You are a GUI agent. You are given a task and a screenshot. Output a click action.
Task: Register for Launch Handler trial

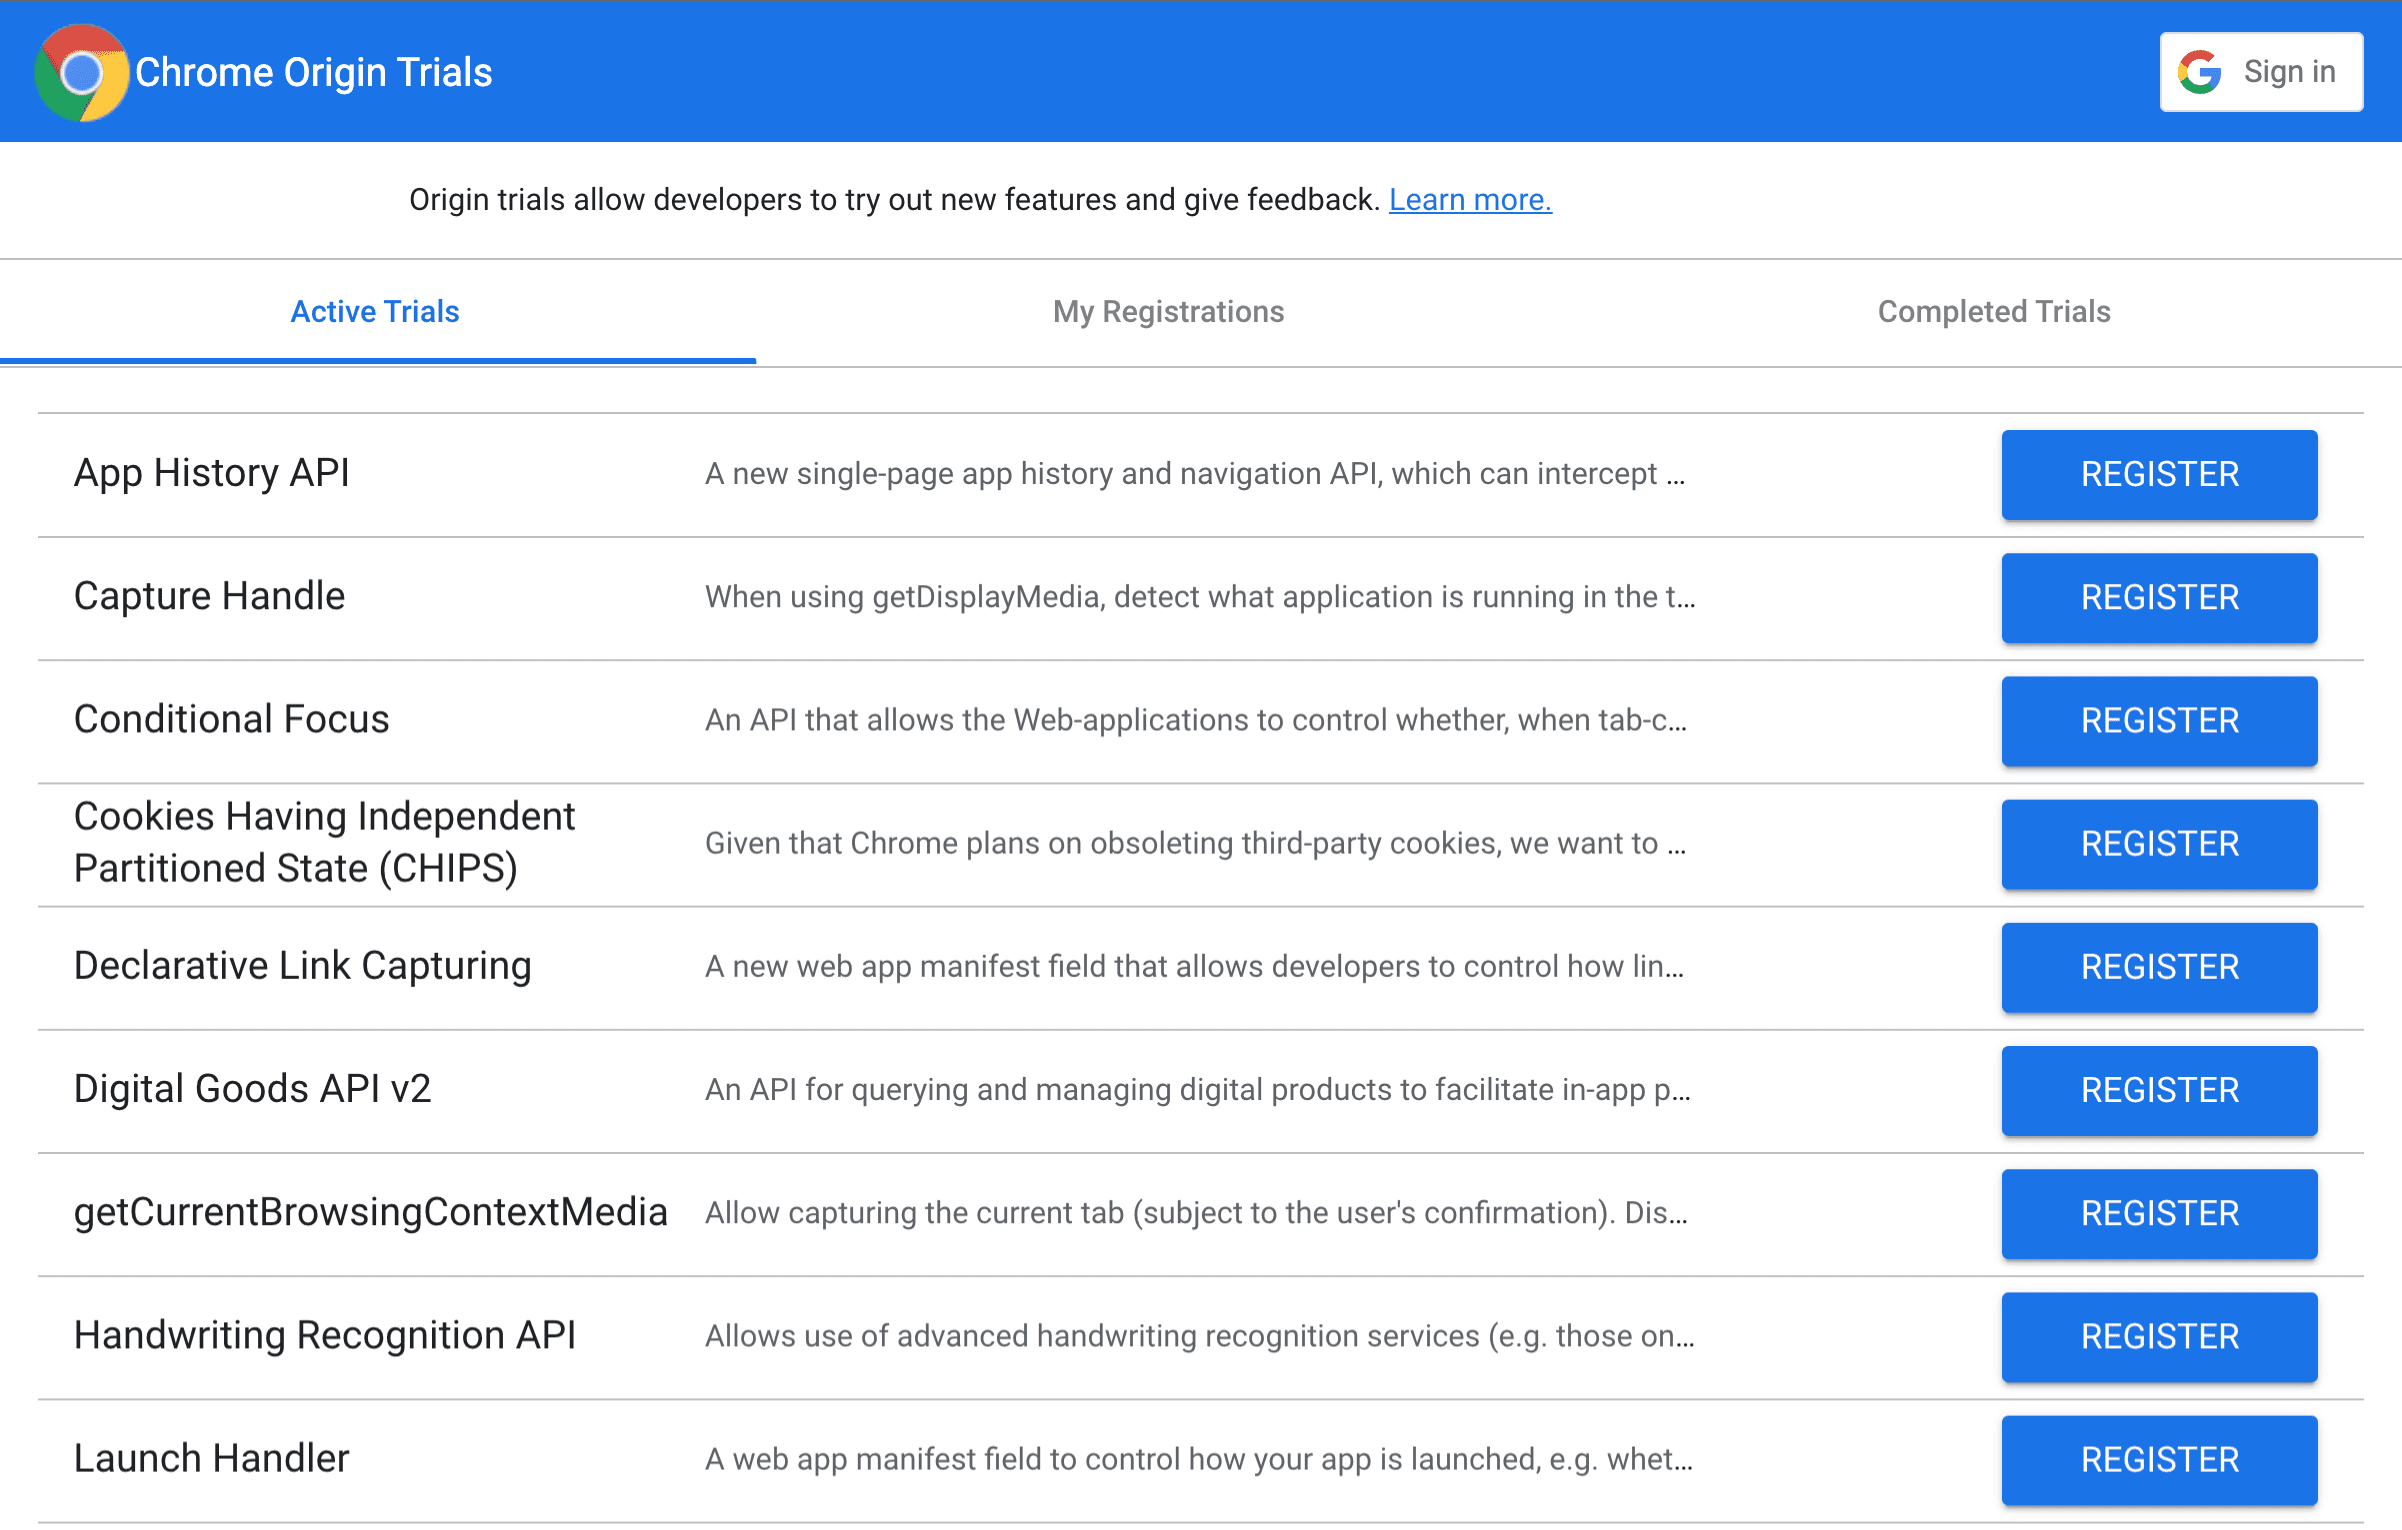[2159, 1458]
